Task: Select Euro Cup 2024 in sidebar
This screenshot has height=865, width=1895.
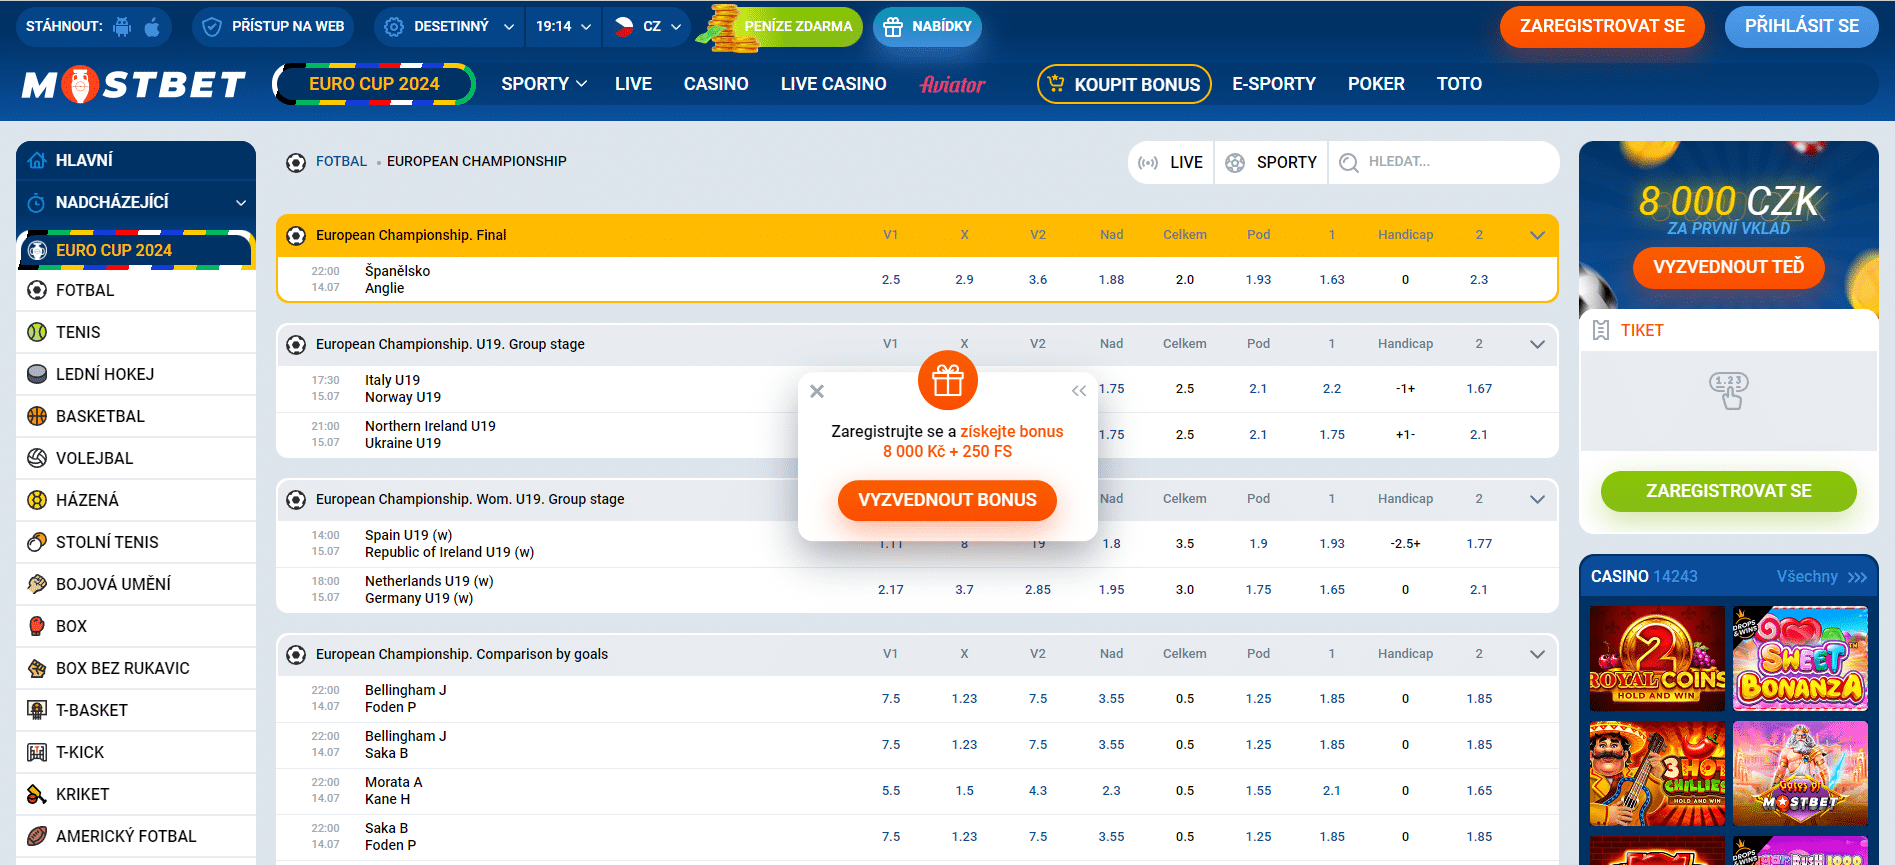Action: (x=136, y=250)
